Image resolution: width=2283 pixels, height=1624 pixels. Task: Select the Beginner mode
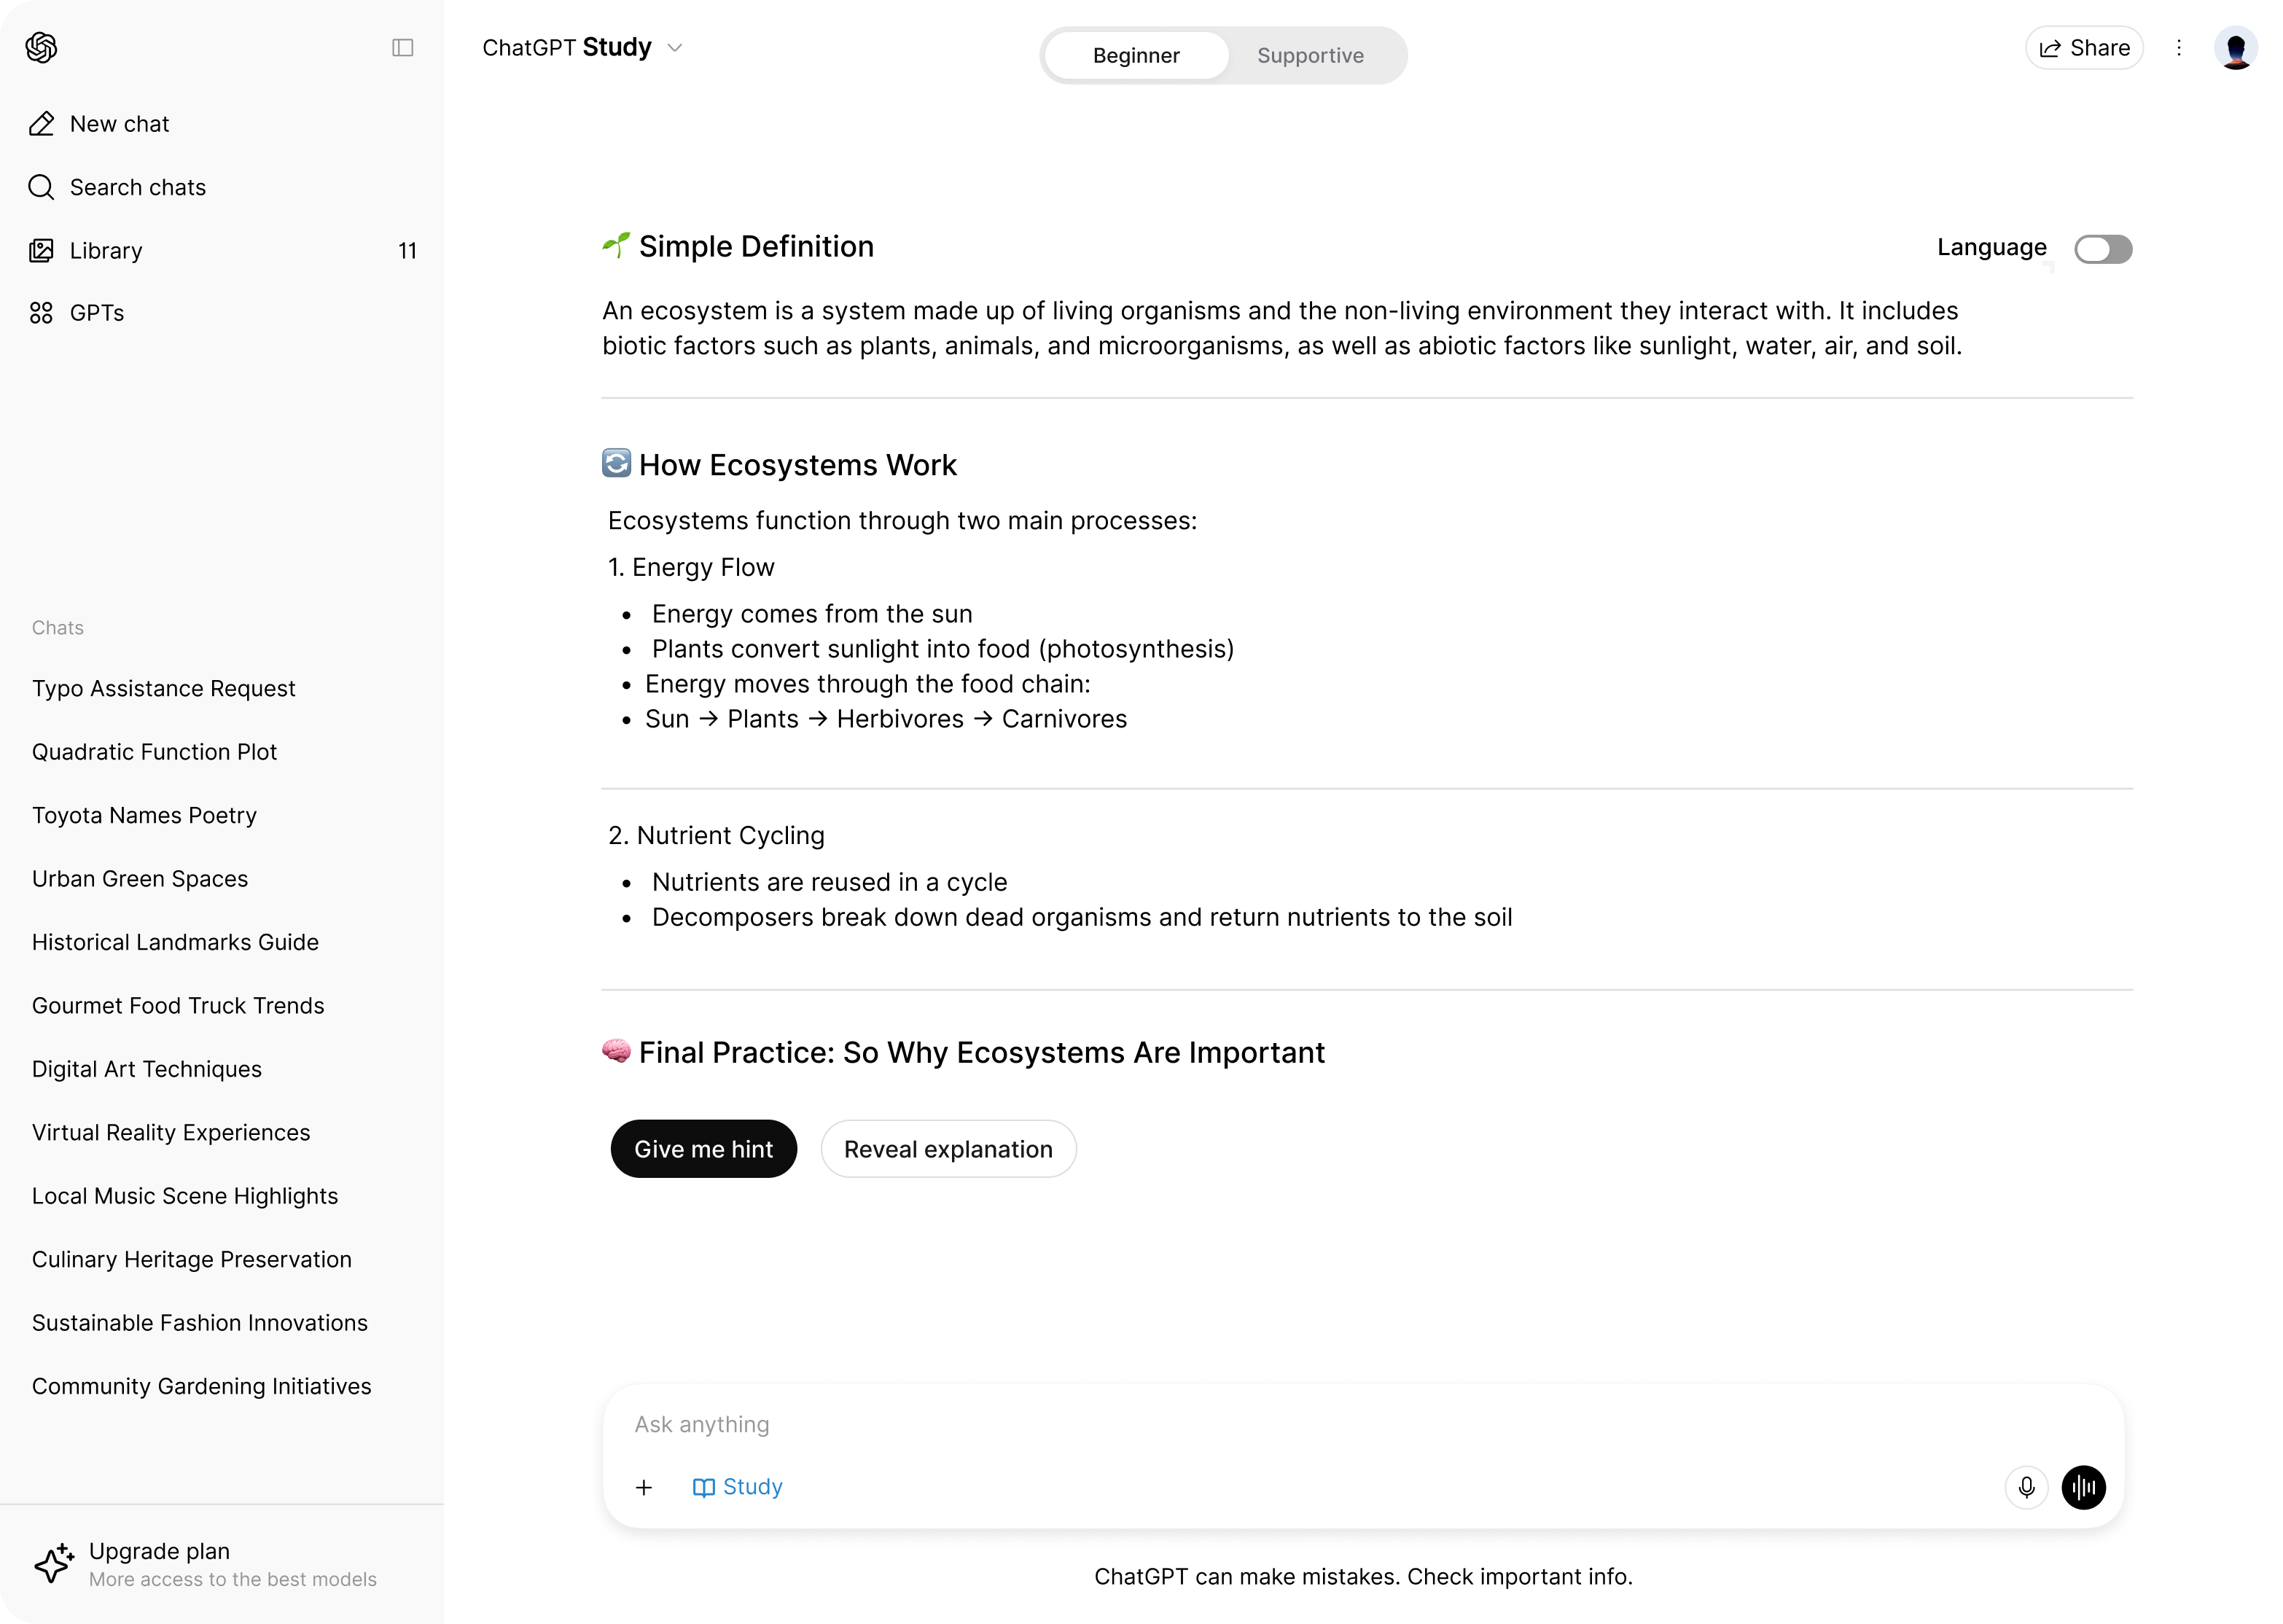point(1136,56)
